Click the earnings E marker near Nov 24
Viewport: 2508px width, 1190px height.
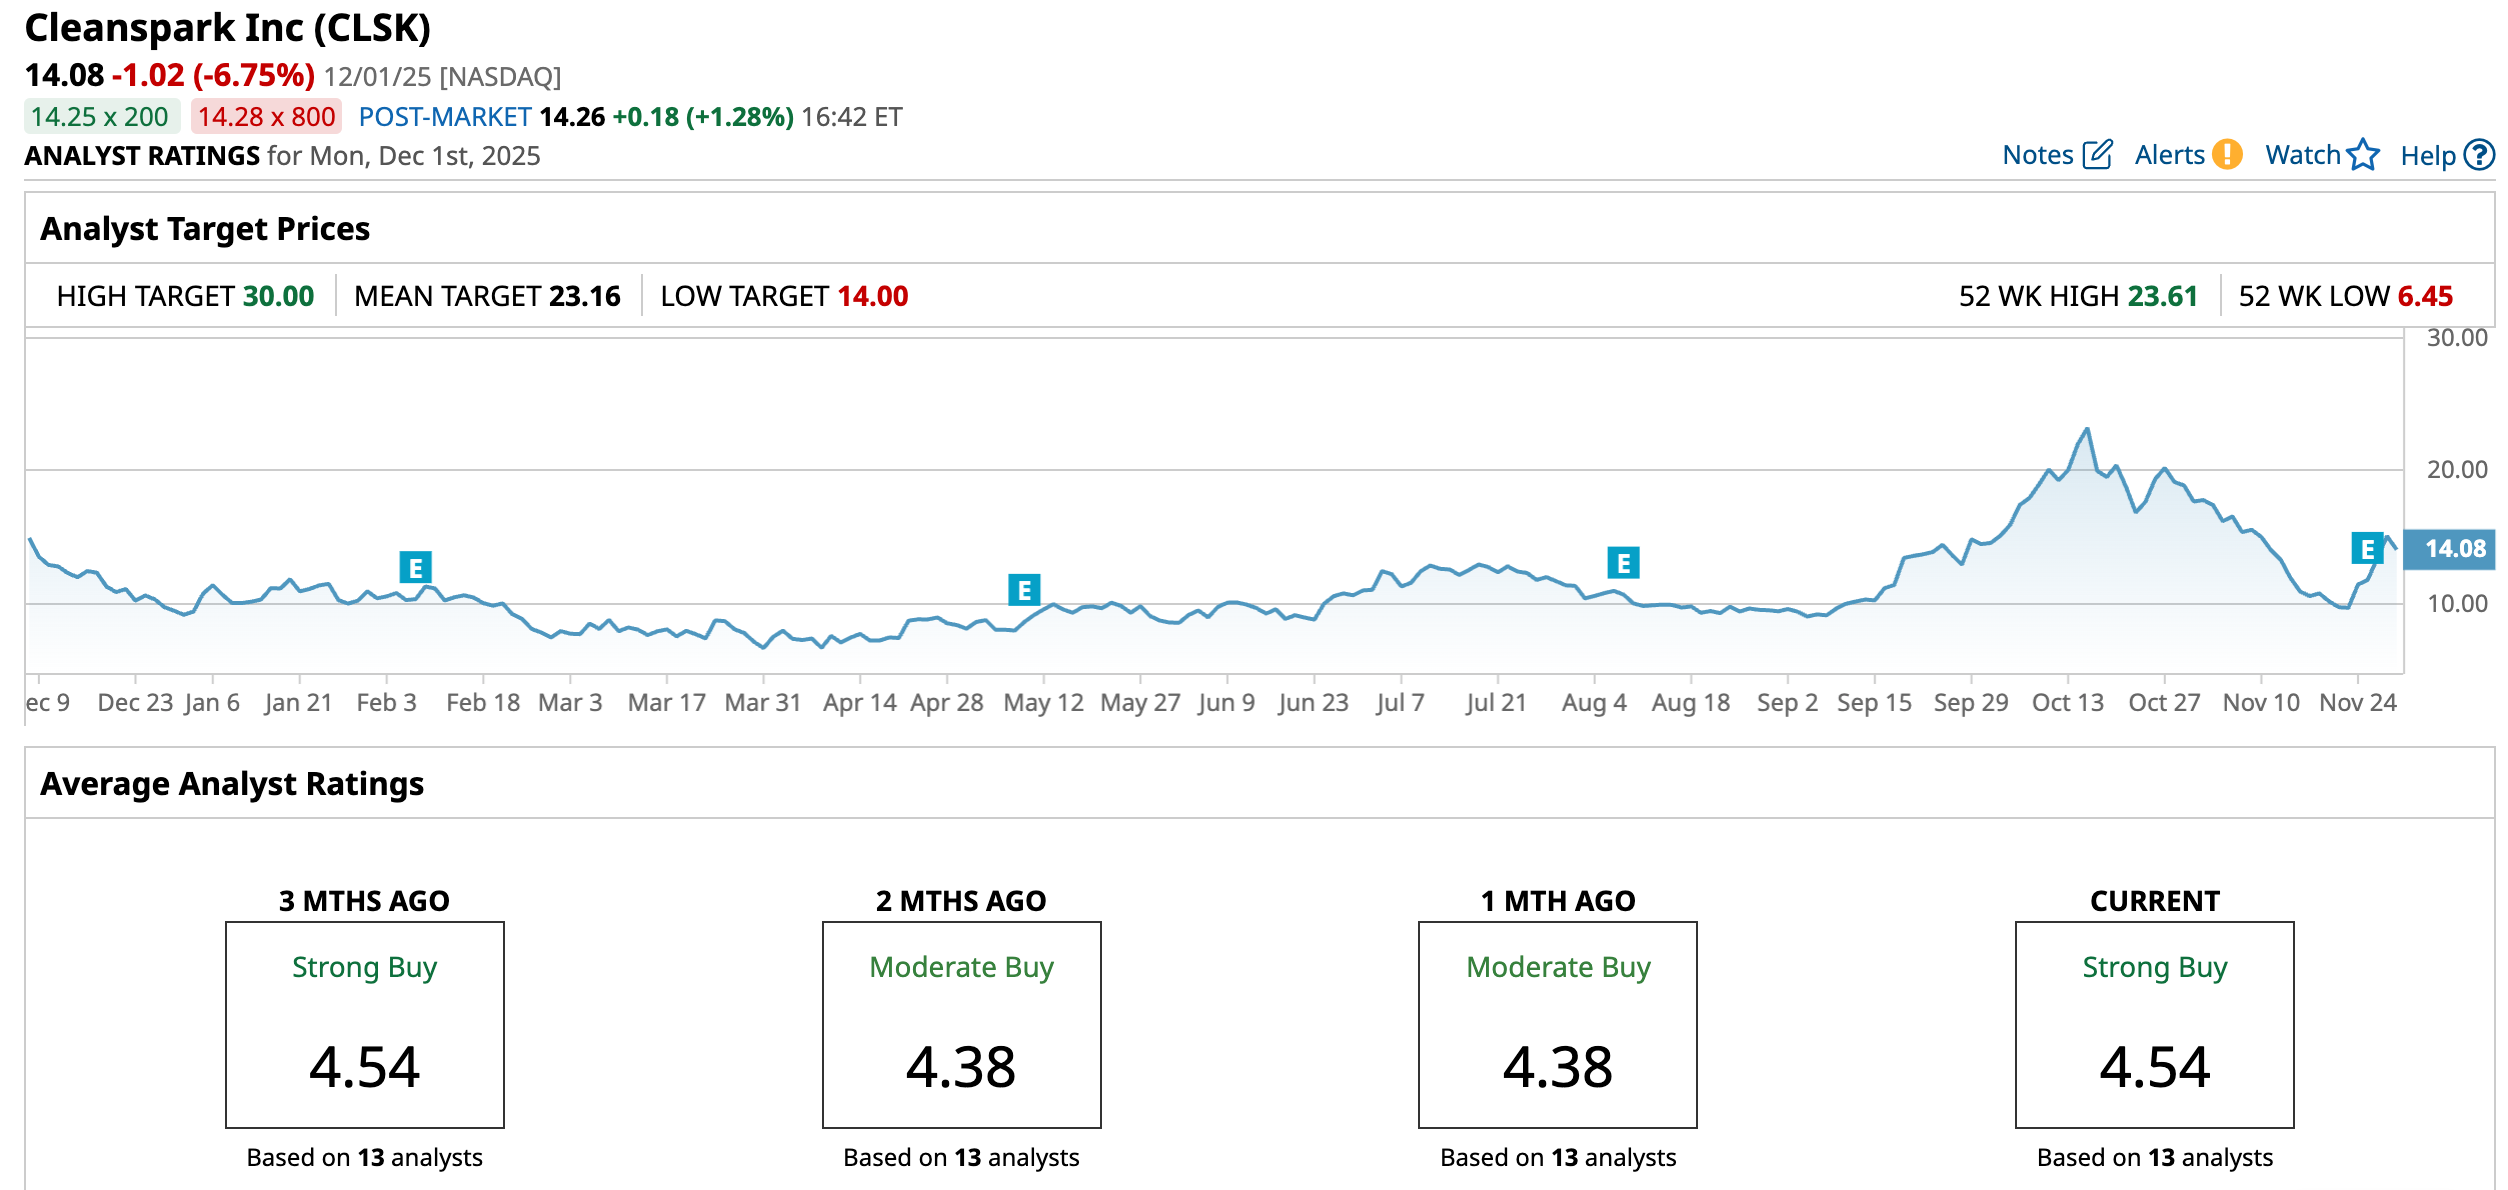click(2366, 548)
